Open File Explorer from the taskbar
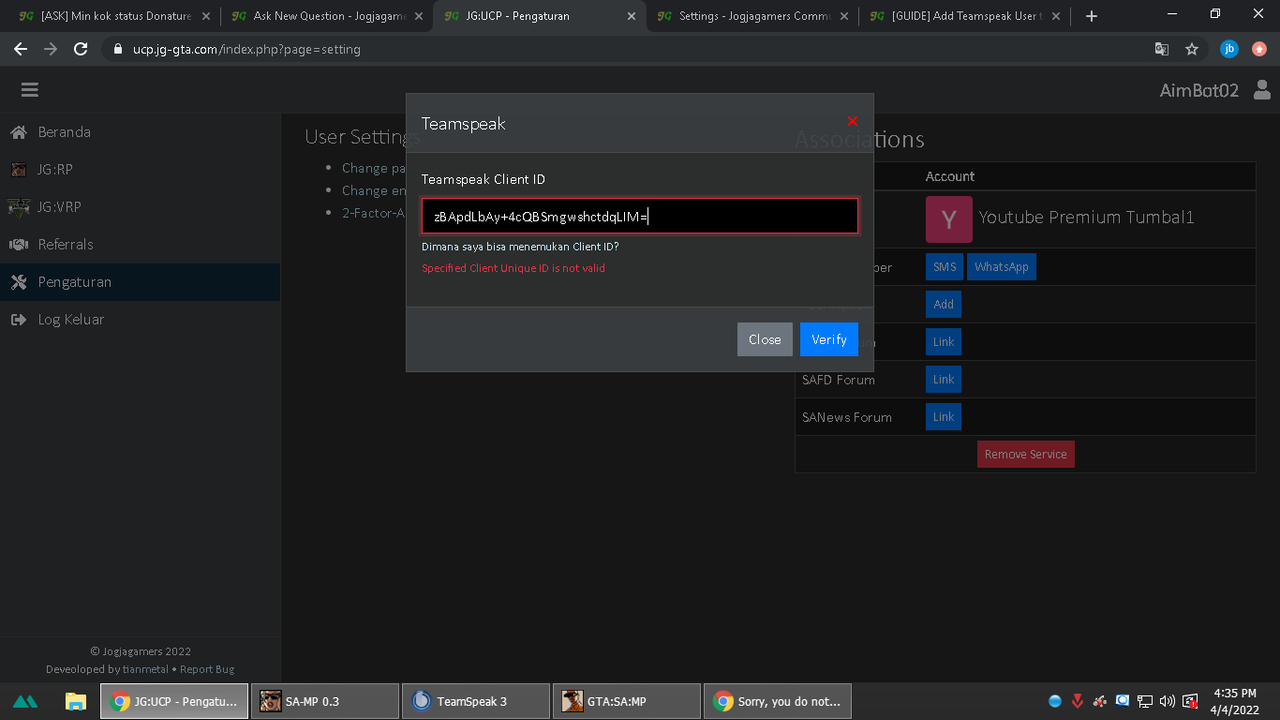 [75, 701]
